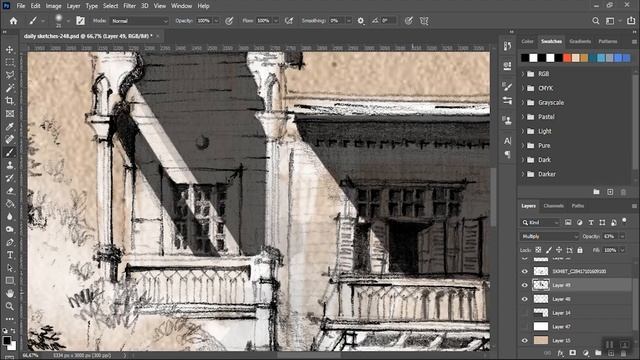Open the layer Opacity dropdown arrow
This screenshot has height=360, width=640.
(x=622, y=236)
